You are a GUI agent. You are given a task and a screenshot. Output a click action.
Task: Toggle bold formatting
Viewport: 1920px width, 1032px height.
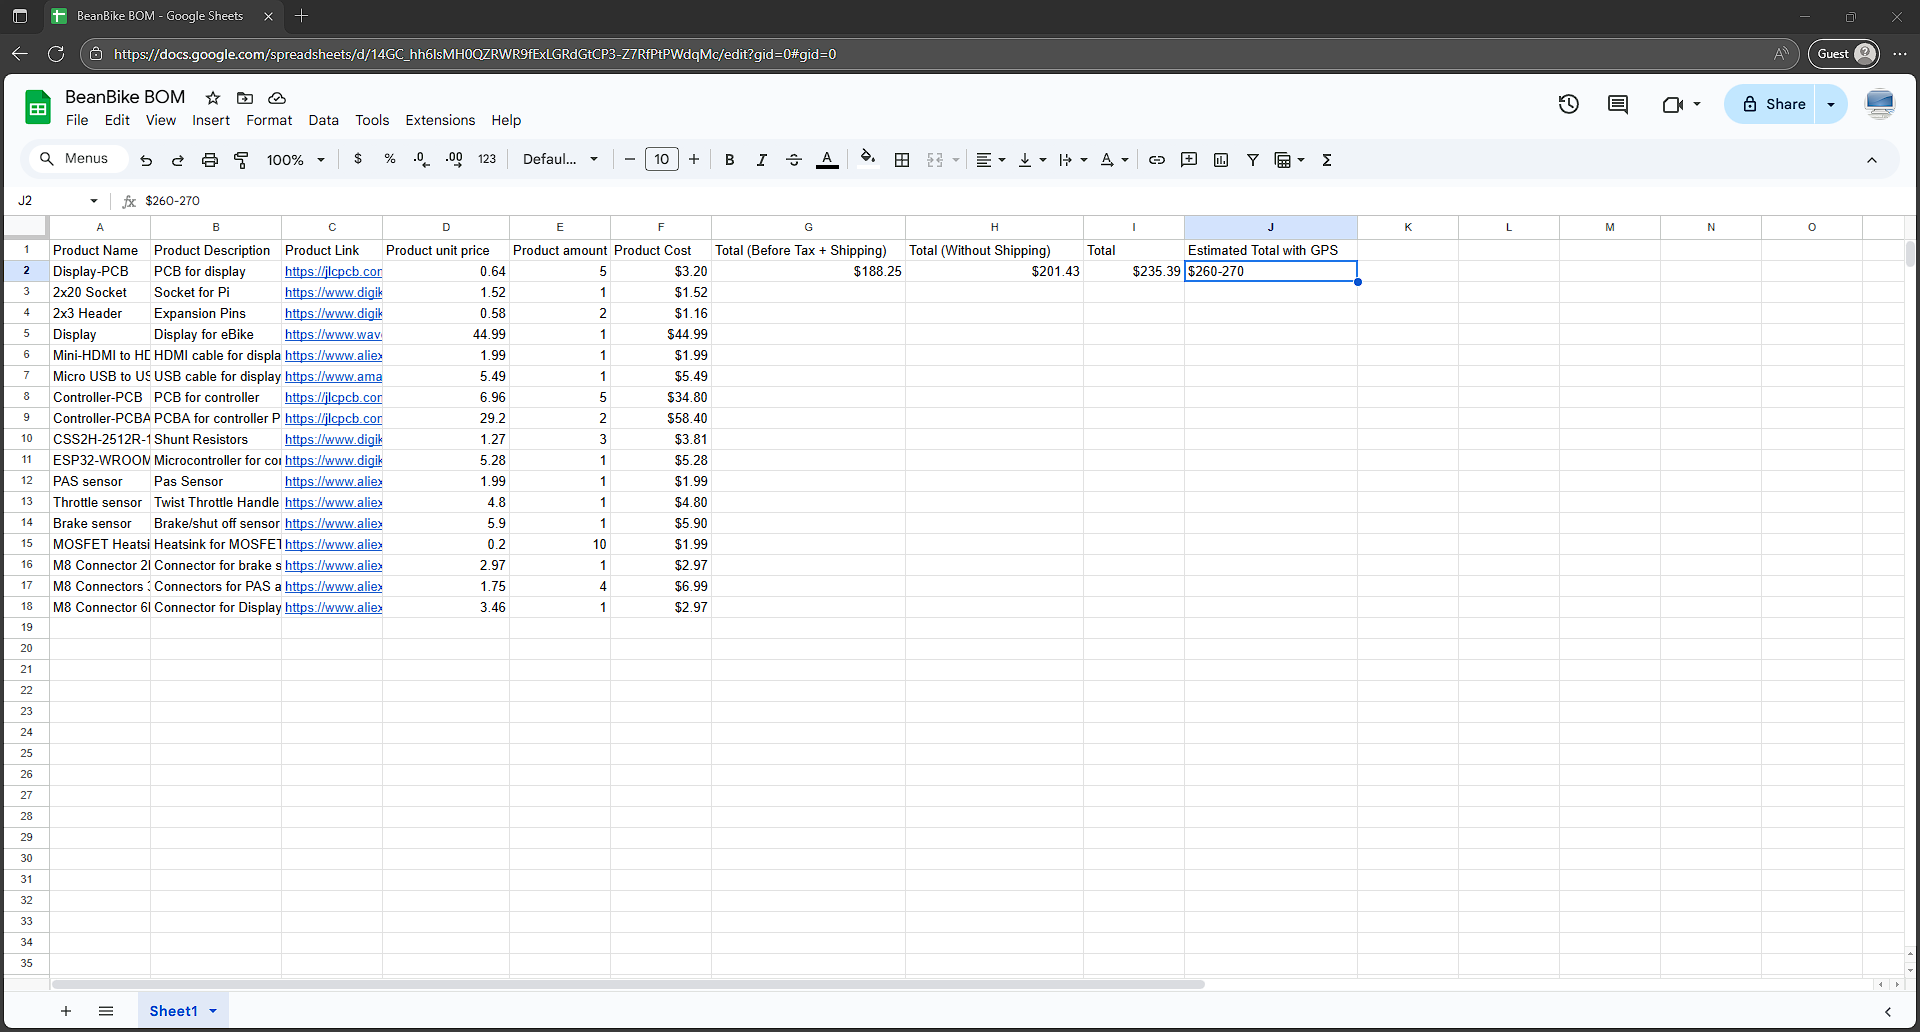[730, 160]
